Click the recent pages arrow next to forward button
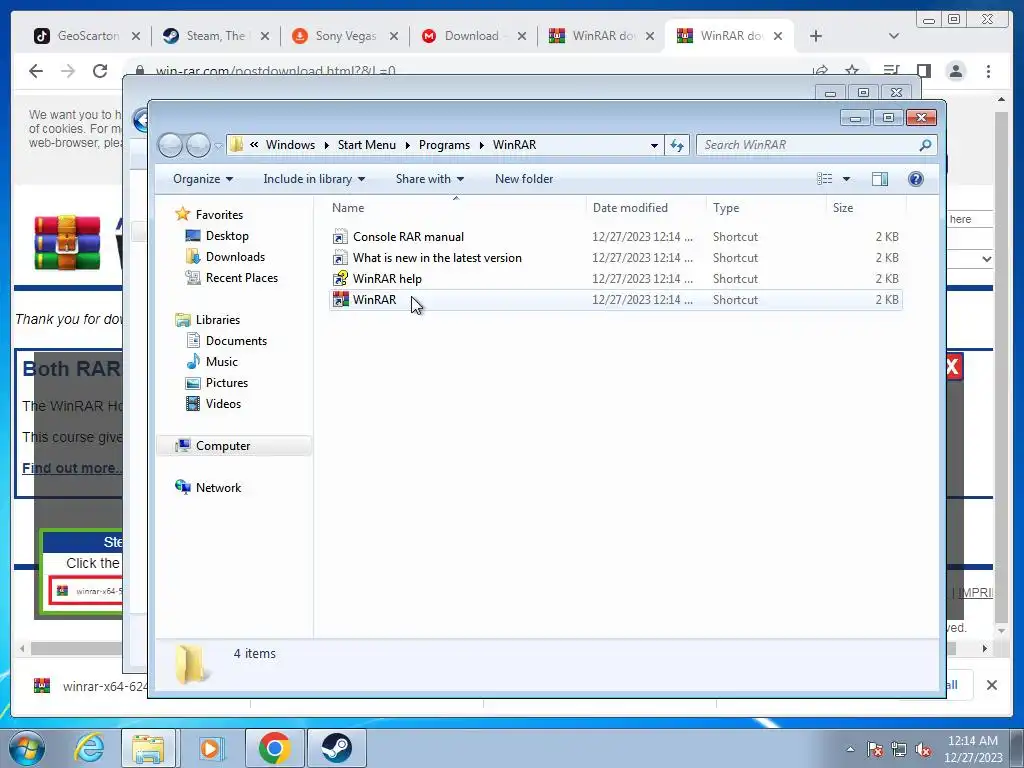The height and width of the screenshot is (768, 1024). (218, 146)
